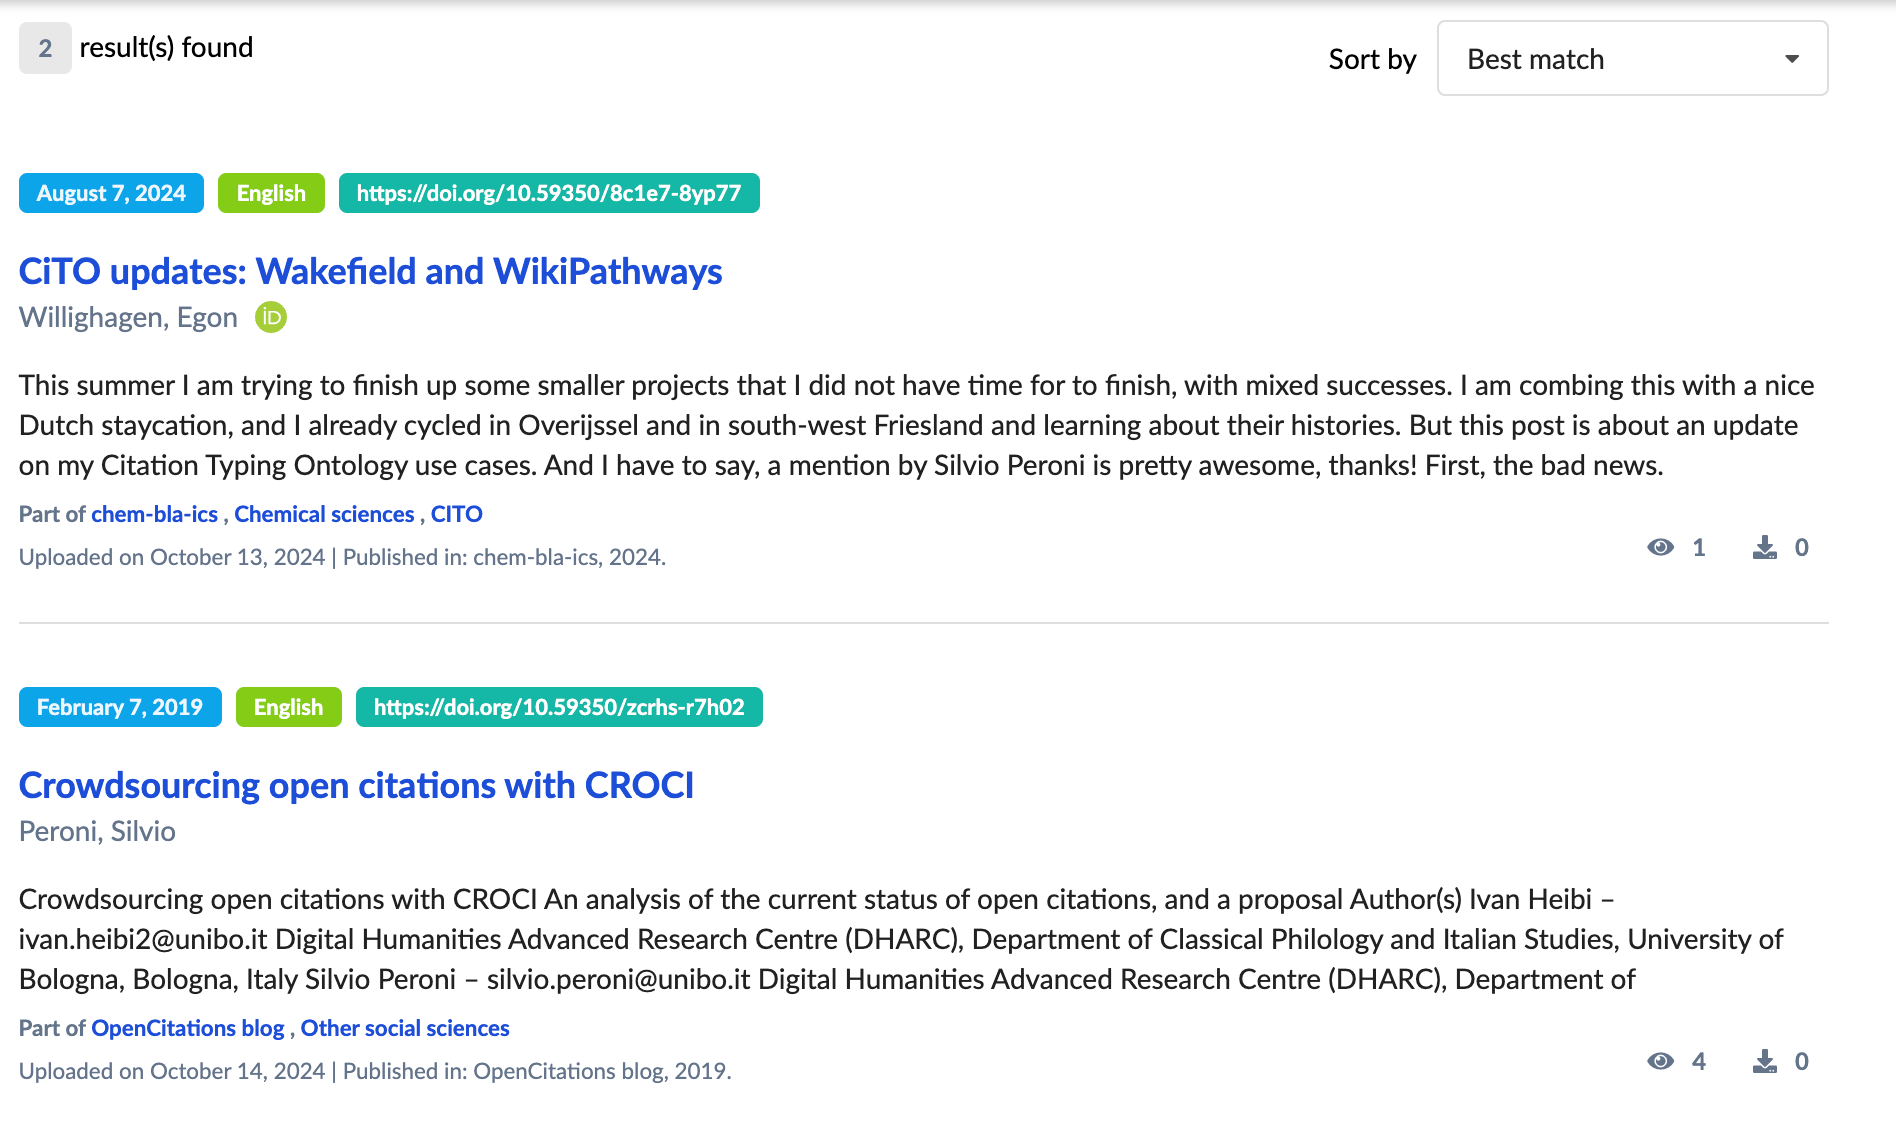Follow the Chemical sciences subject link
The height and width of the screenshot is (1146, 1896).
[x=324, y=514]
